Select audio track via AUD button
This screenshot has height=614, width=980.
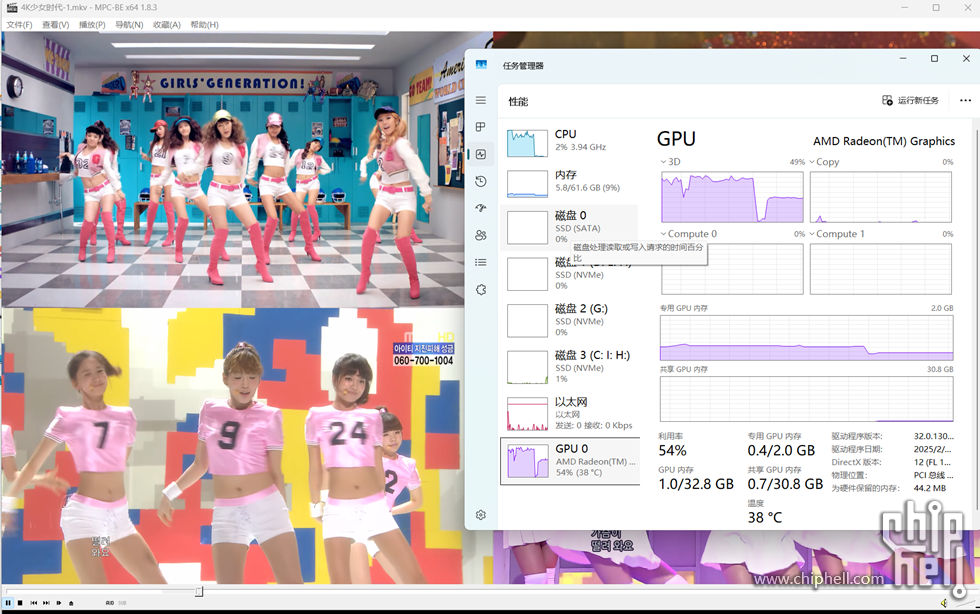pos(109,603)
